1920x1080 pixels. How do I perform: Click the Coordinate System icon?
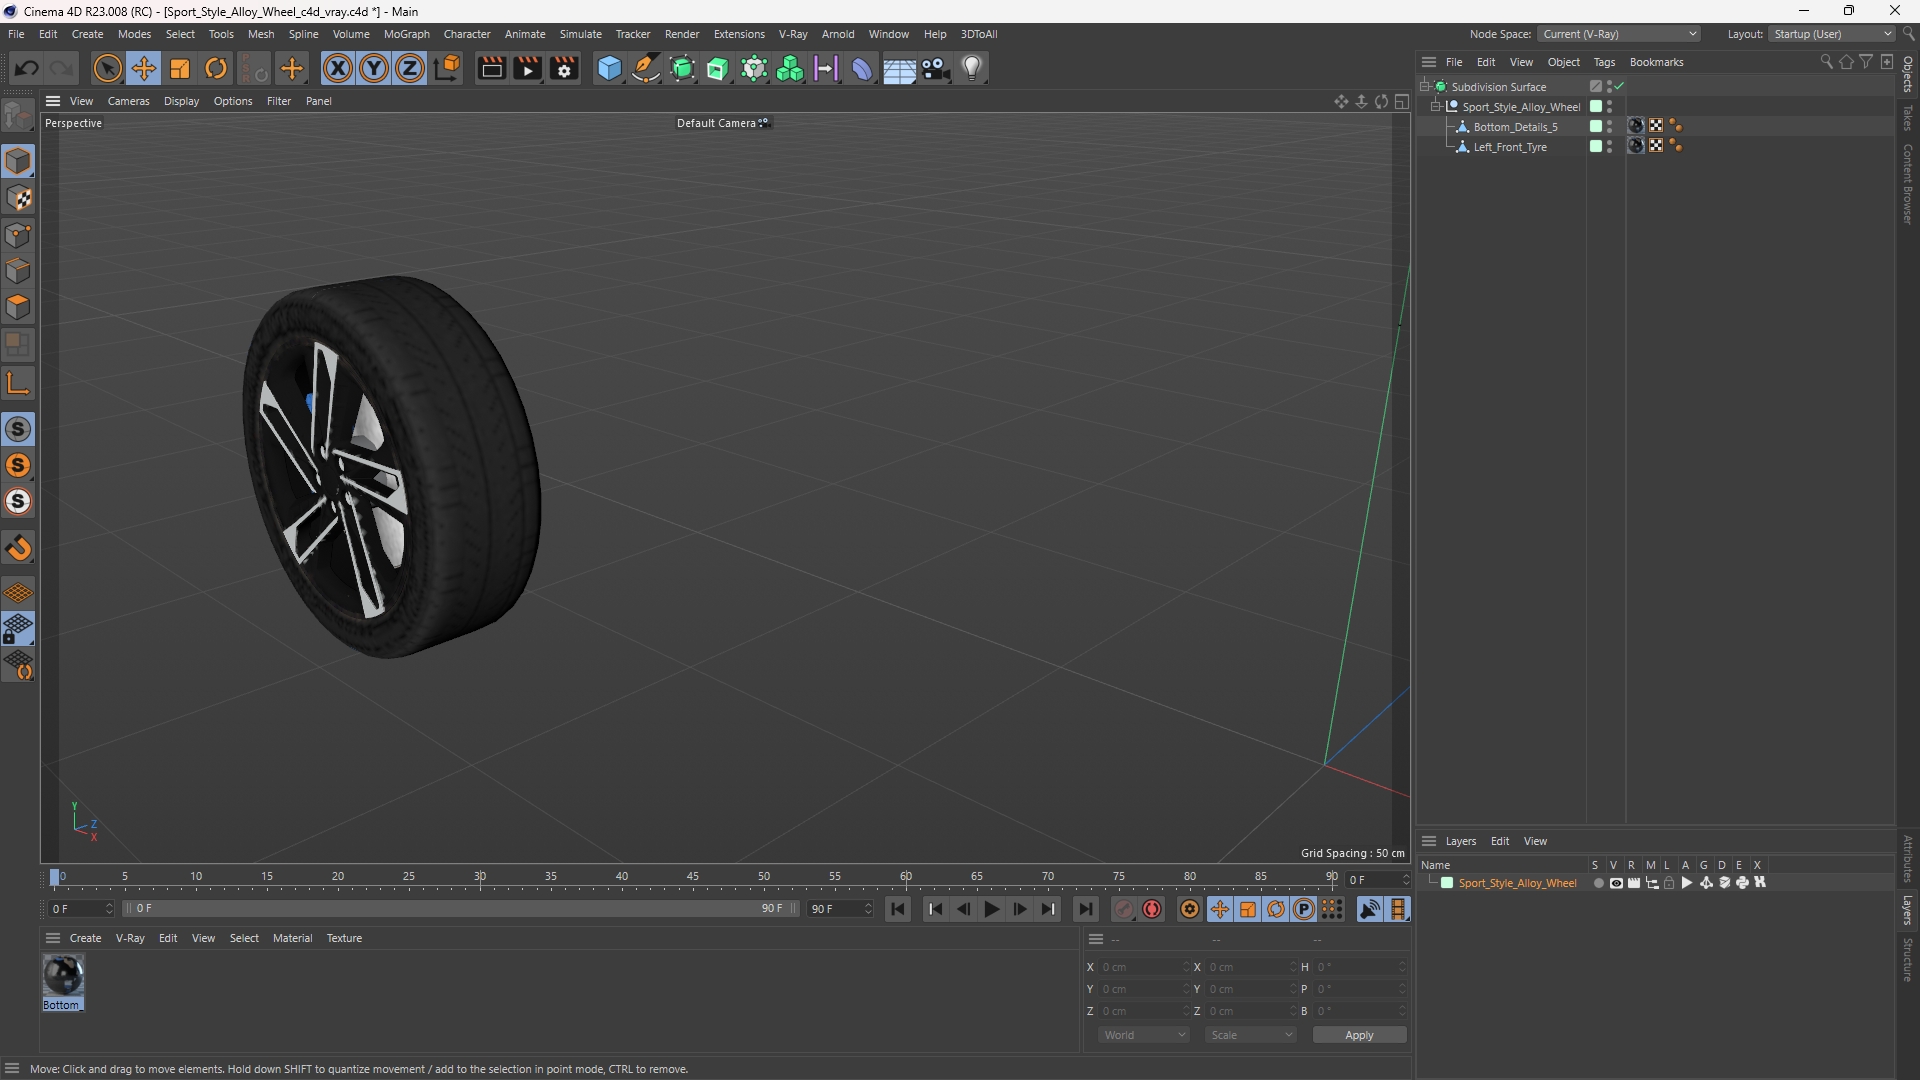448,68
